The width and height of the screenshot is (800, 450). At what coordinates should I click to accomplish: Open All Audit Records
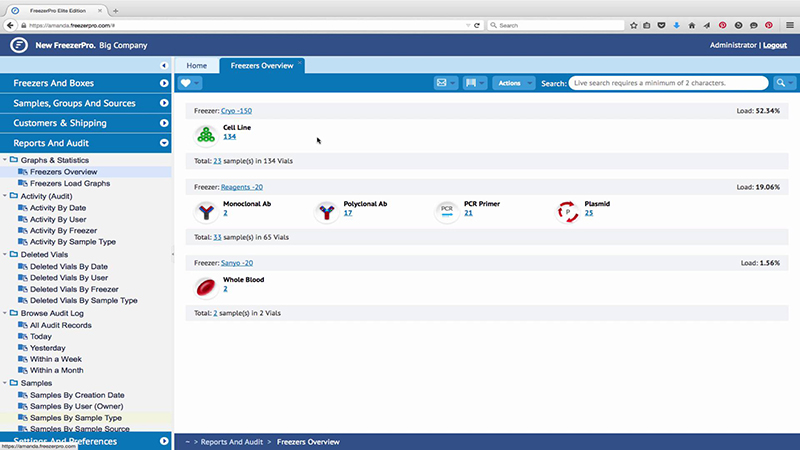pyautogui.click(x=61, y=325)
